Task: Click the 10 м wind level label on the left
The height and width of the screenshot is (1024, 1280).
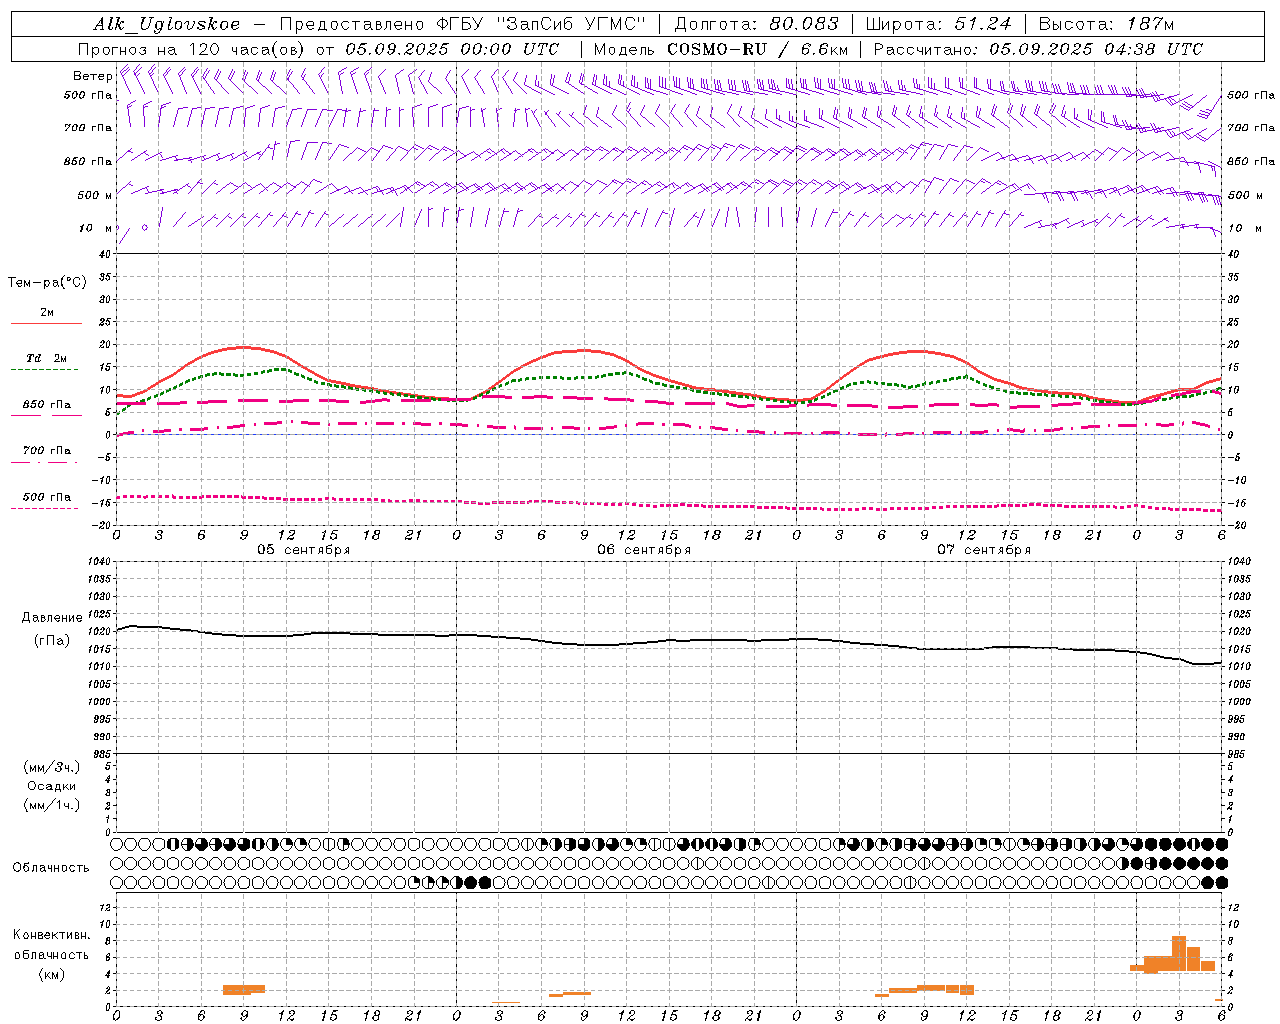Action: [x=96, y=228]
